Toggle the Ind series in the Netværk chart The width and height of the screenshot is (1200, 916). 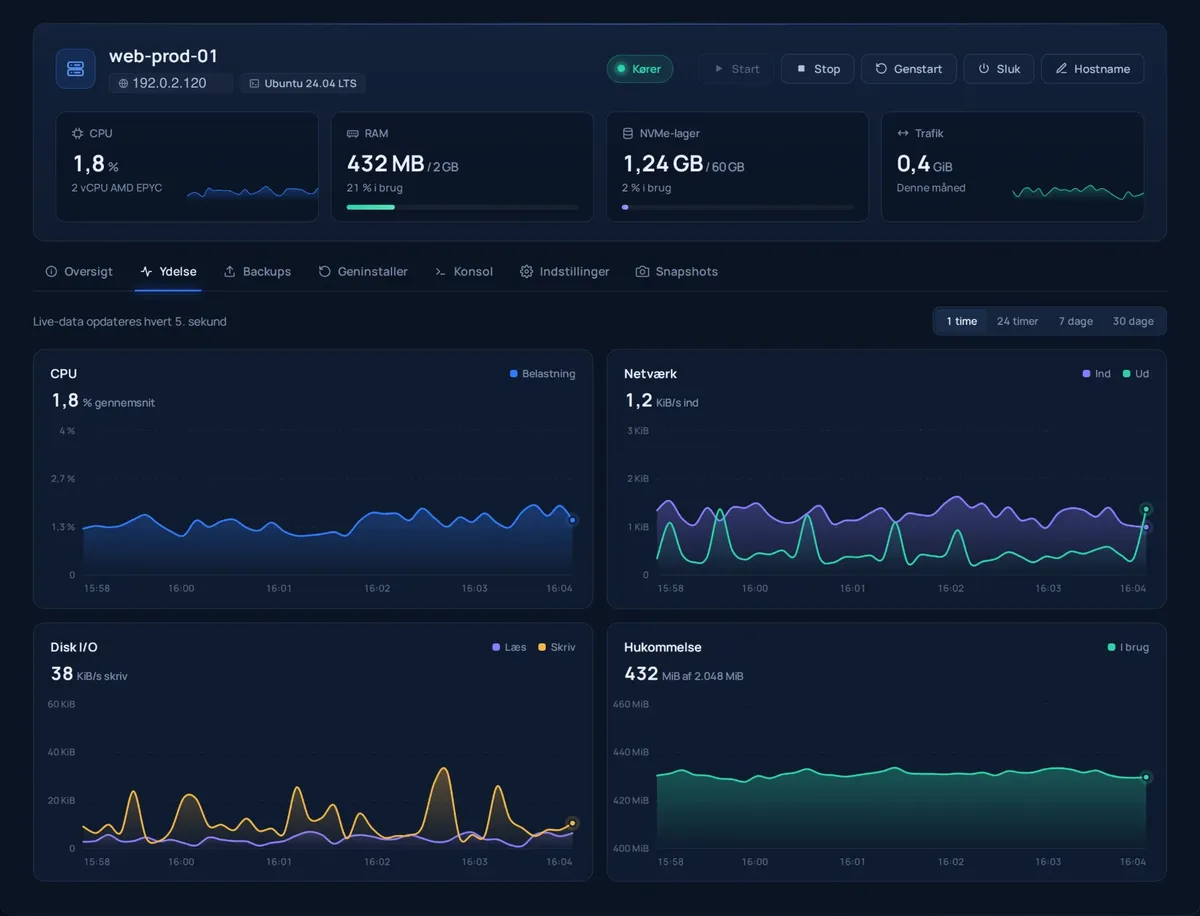[1097, 374]
